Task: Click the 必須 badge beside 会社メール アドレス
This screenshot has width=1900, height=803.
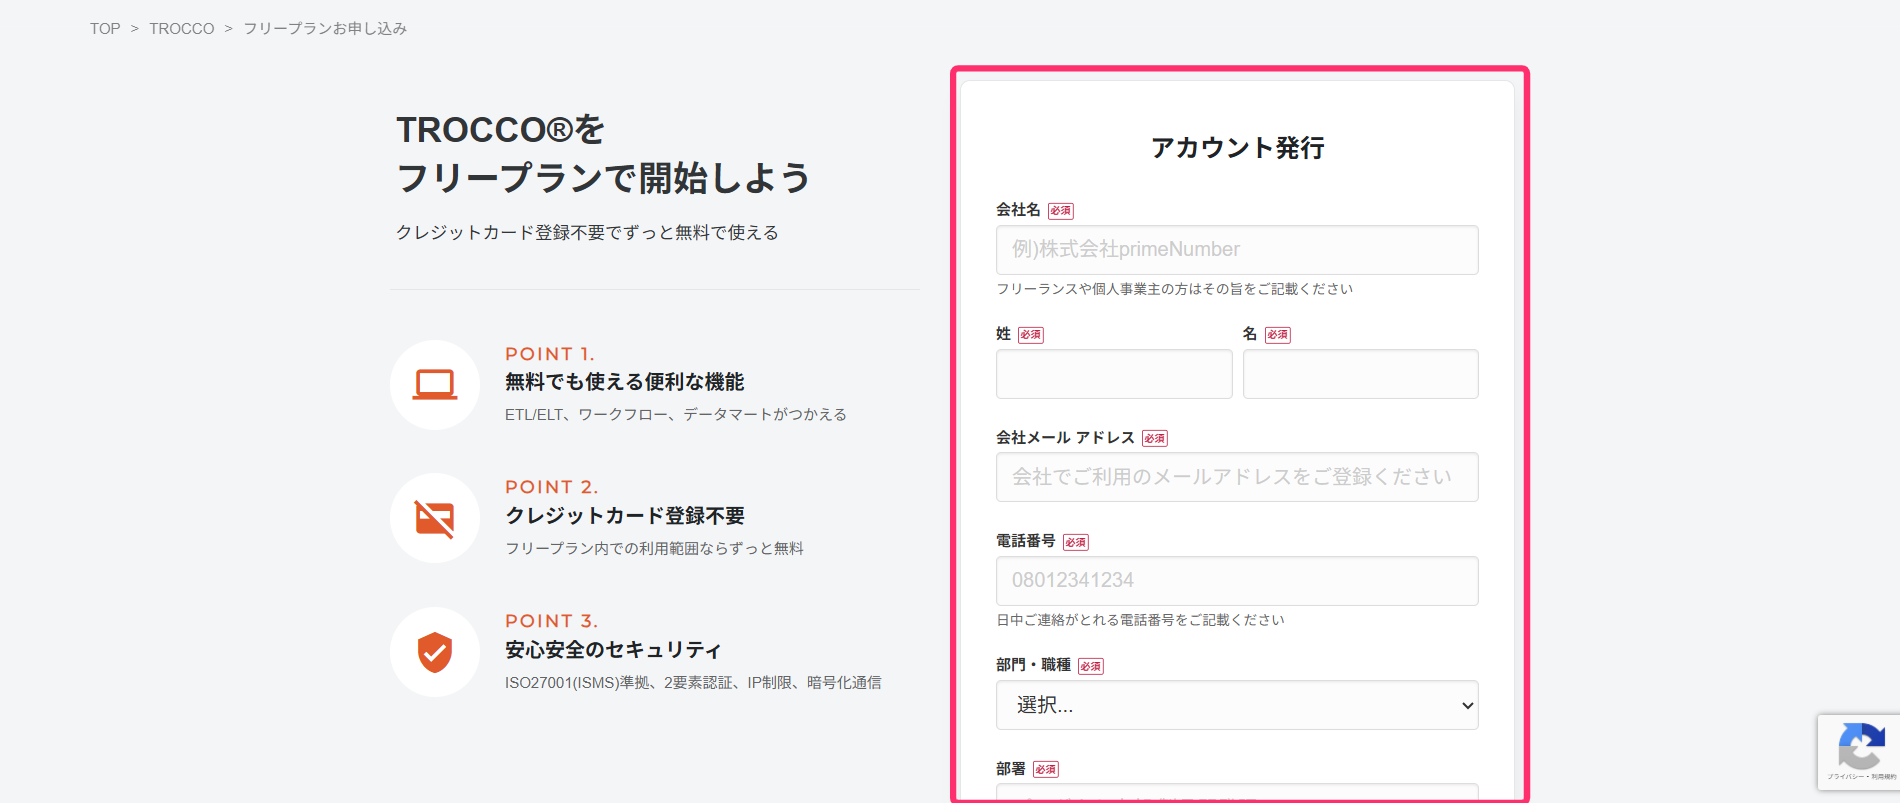Action: tap(1154, 439)
